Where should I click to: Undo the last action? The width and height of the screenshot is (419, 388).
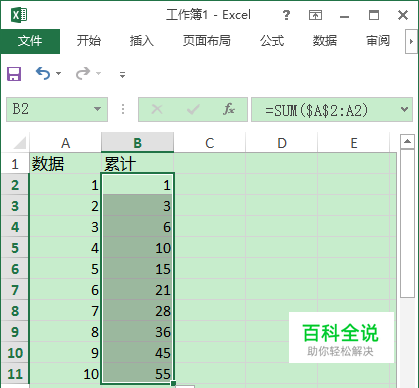tap(43, 73)
